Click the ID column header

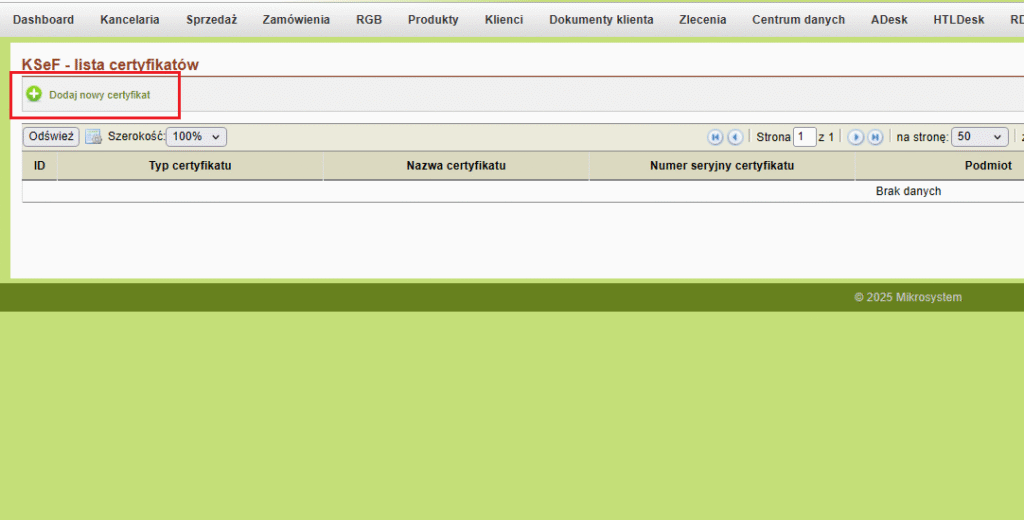[x=39, y=166]
